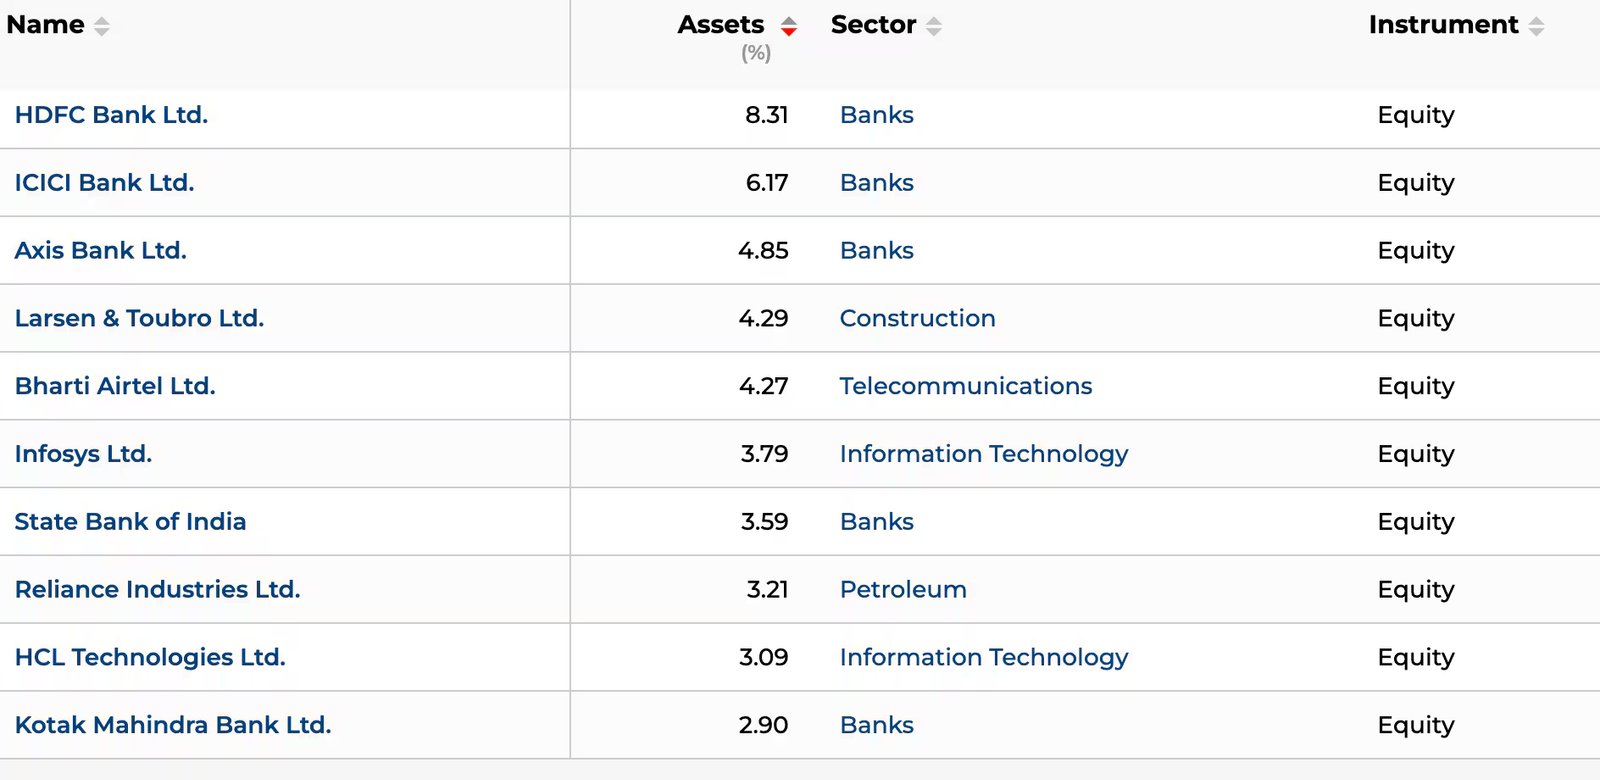Click the Name column sort arrows icon

coord(101,27)
